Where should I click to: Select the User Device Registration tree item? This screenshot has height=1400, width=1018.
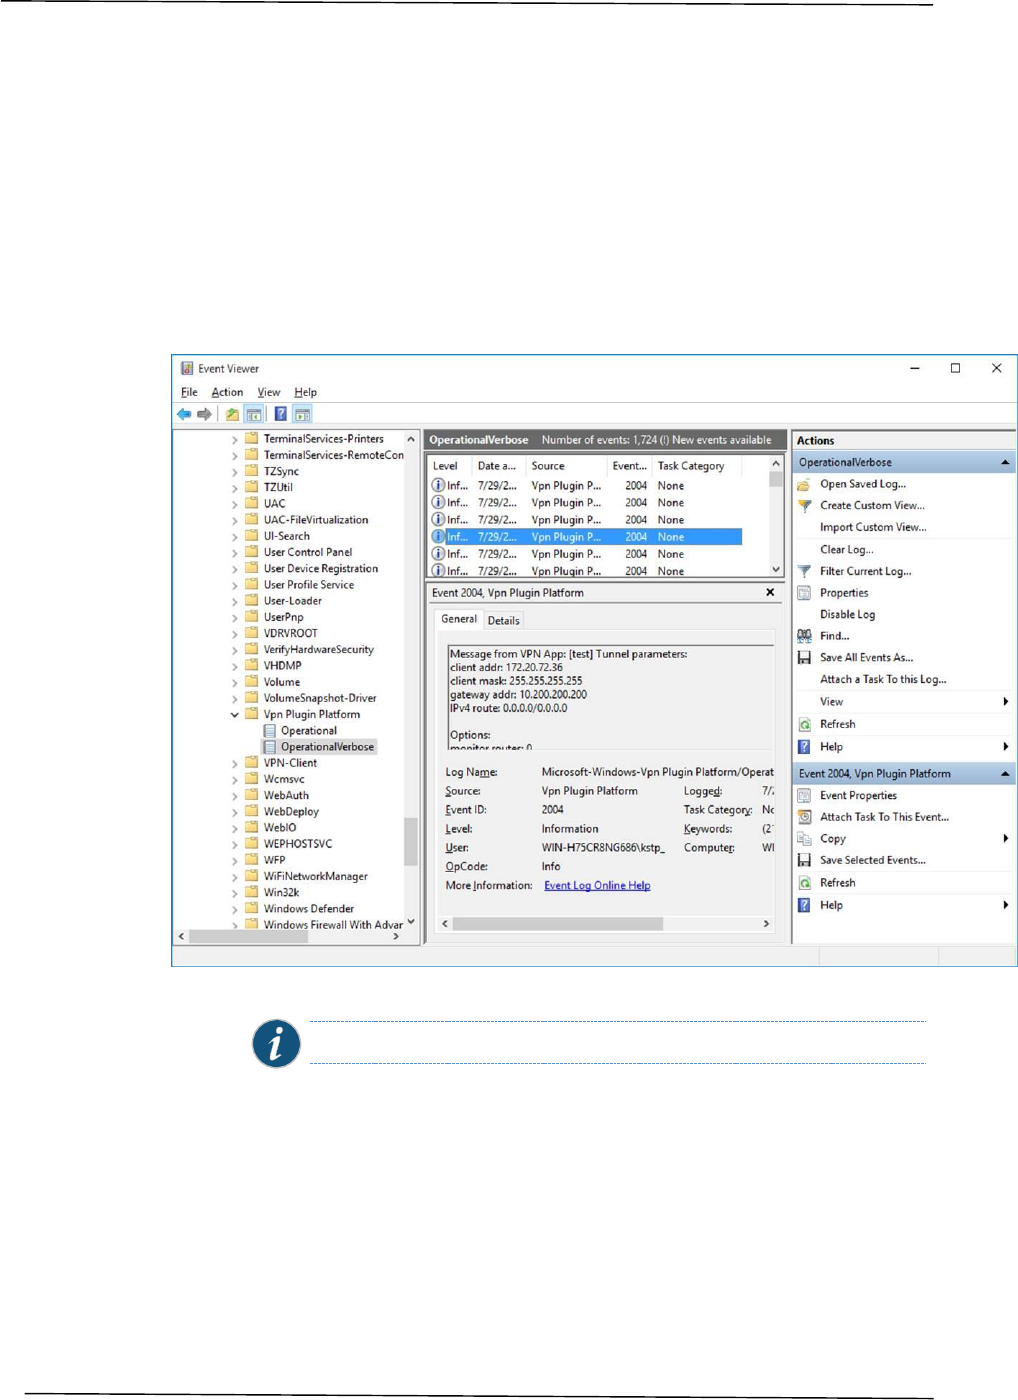[x=320, y=569]
